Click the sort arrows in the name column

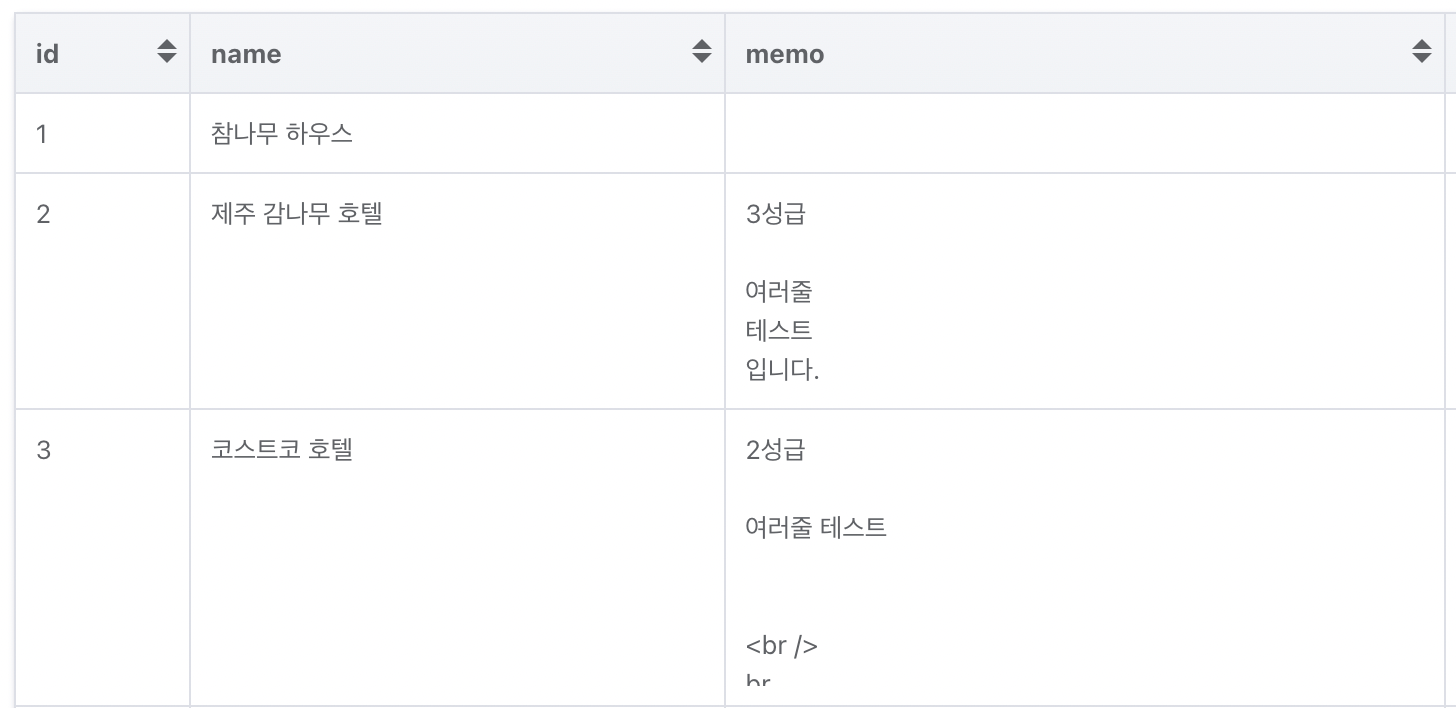702,52
